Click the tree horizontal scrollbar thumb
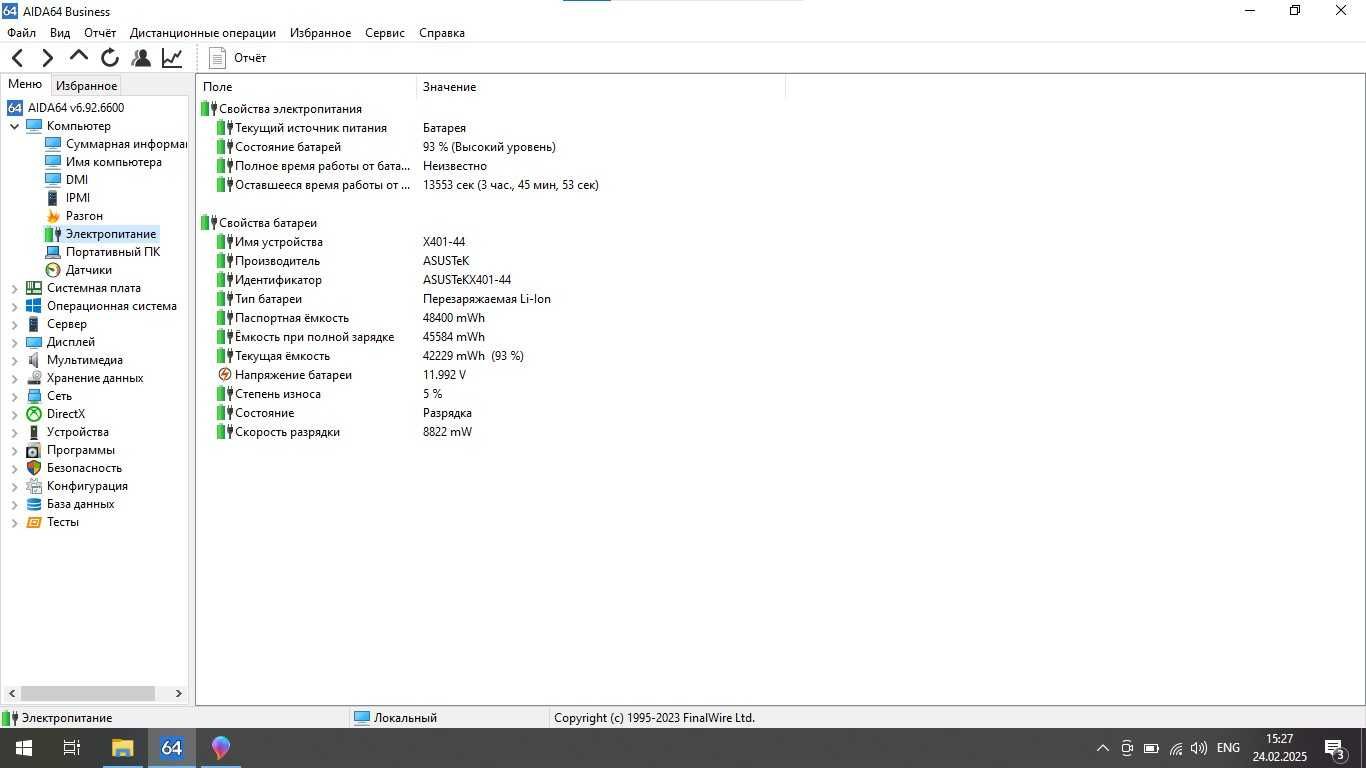 (88, 693)
